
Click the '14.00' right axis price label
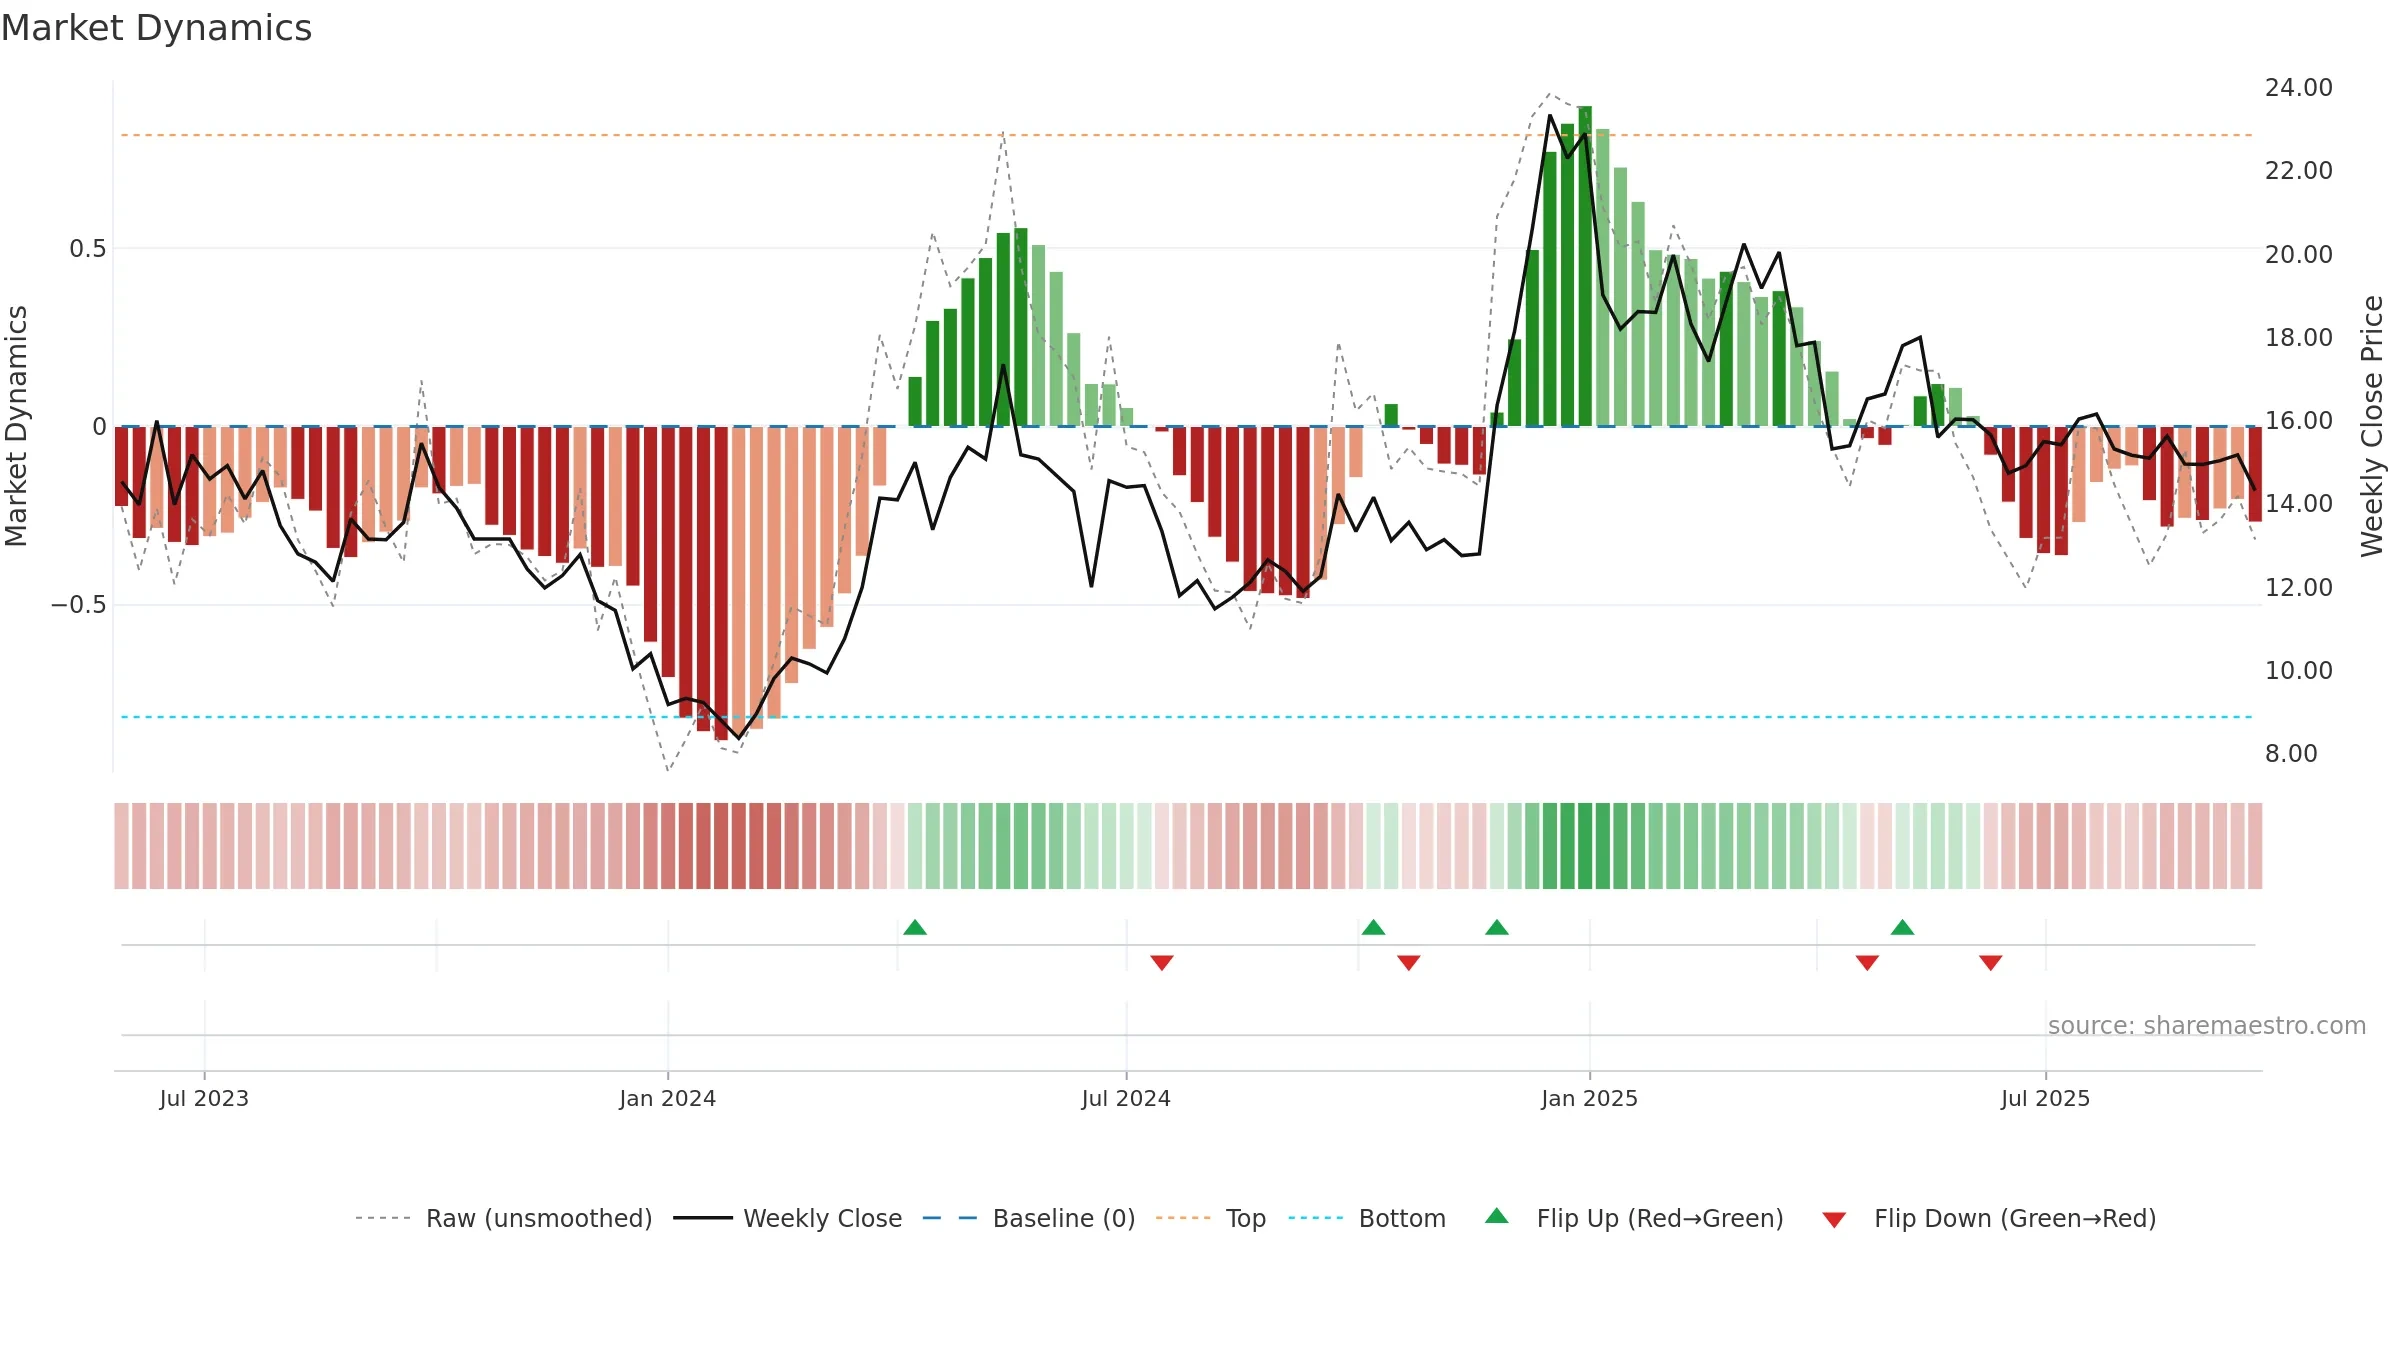pos(2299,504)
